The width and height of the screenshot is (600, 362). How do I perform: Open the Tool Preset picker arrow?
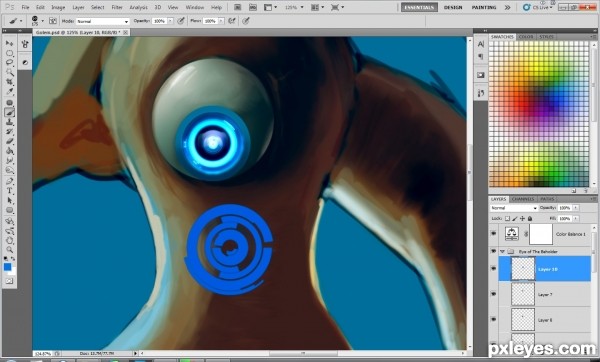click(x=21, y=21)
